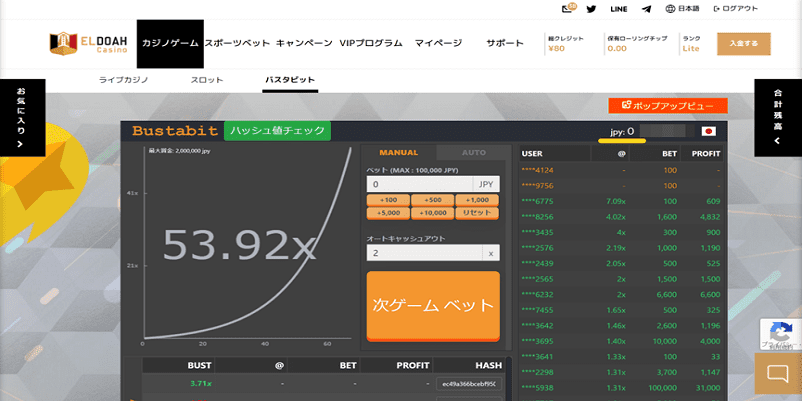
Task: Add +10,000 to the bet
Action: pos(433,213)
